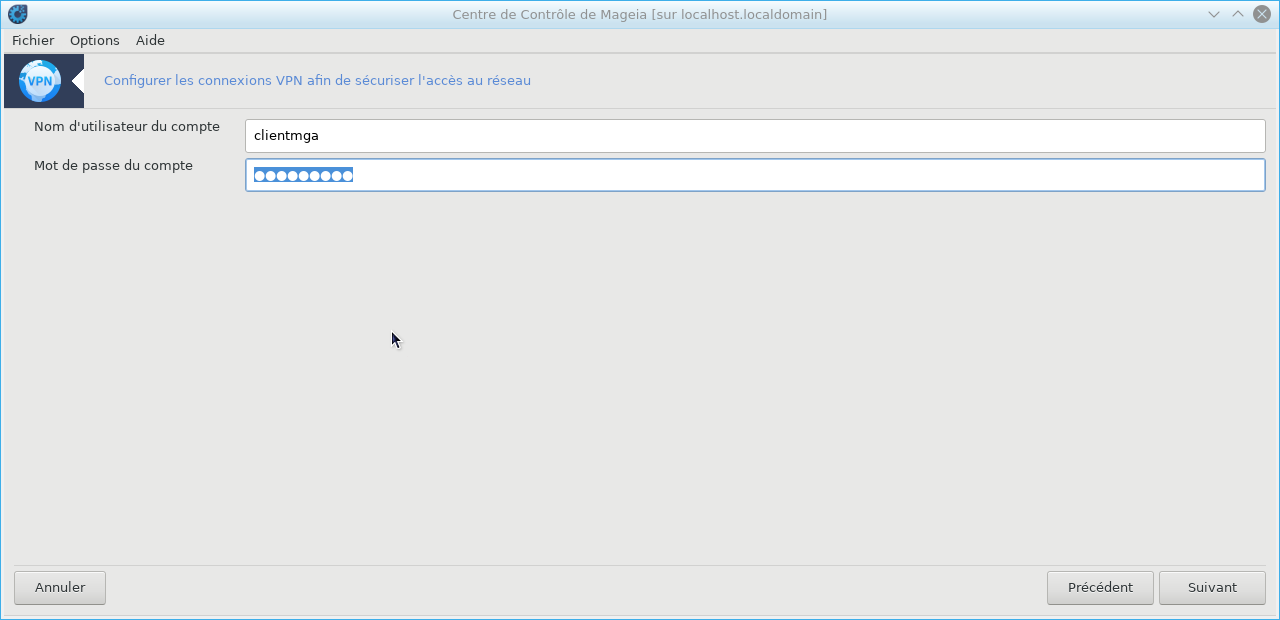Click the white arrow notch beside VPN icon

coord(78,81)
